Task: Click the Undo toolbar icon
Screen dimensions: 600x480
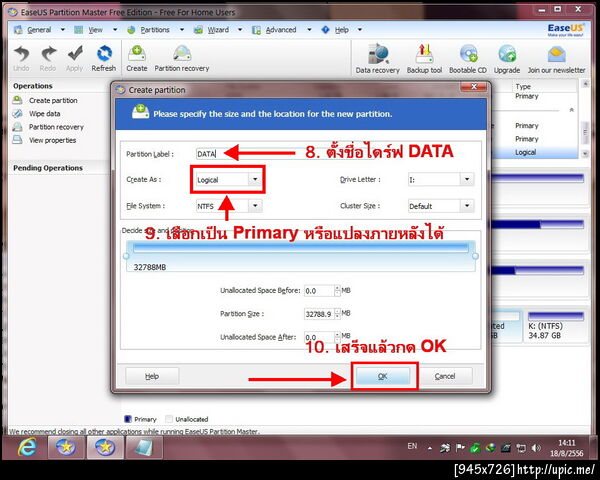Action: (x=21, y=58)
